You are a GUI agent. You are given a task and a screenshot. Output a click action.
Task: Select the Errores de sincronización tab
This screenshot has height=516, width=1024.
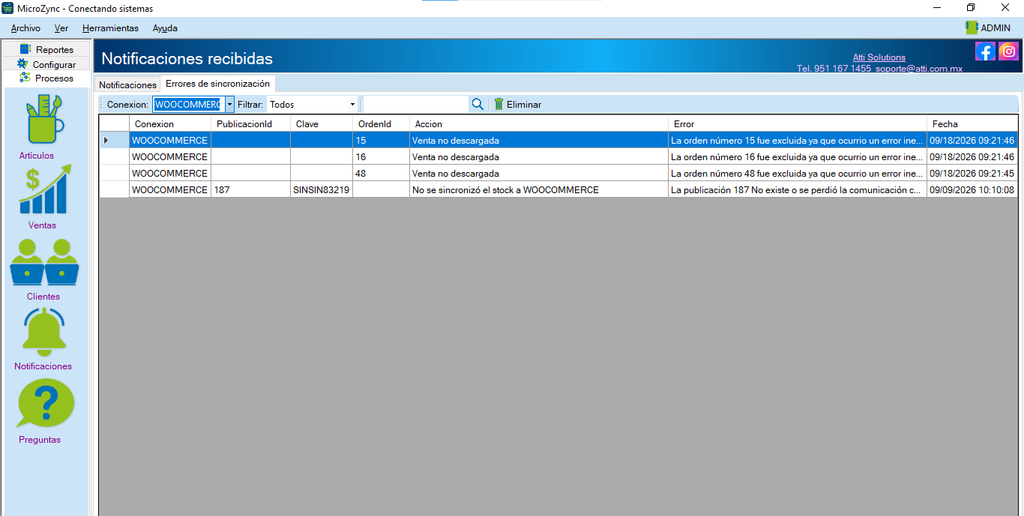[x=217, y=84]
